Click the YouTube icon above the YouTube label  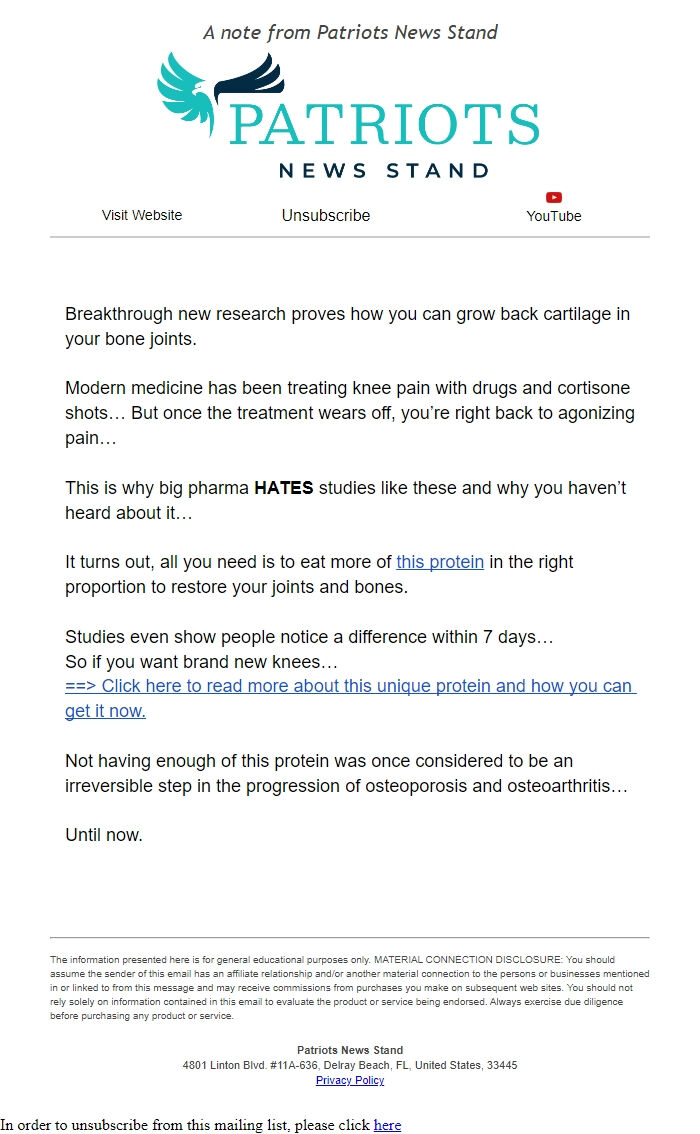pos(554,197)
